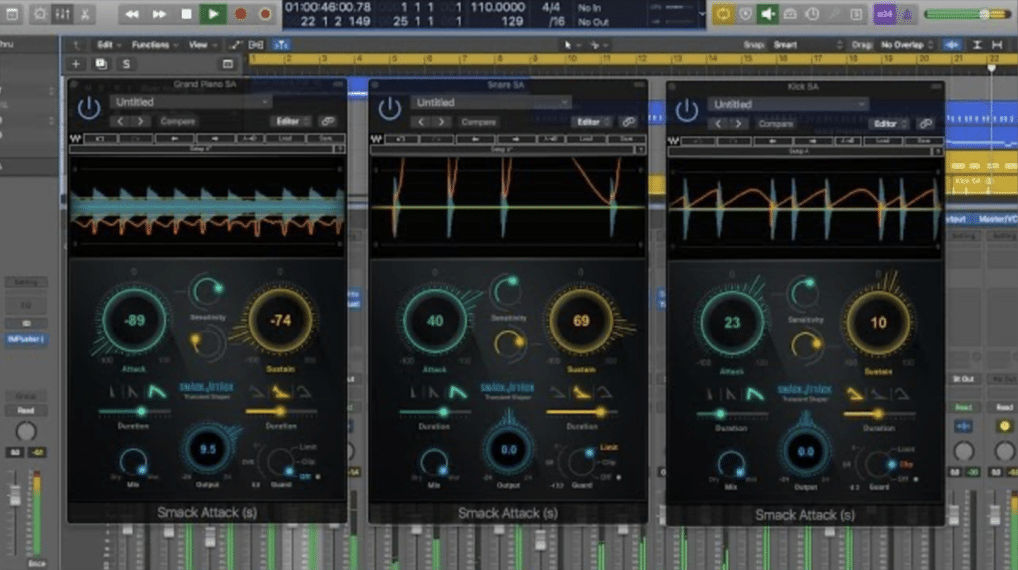
Task: Open preset dropdown in Grand Piano SA window
Action: coord(190,102)
